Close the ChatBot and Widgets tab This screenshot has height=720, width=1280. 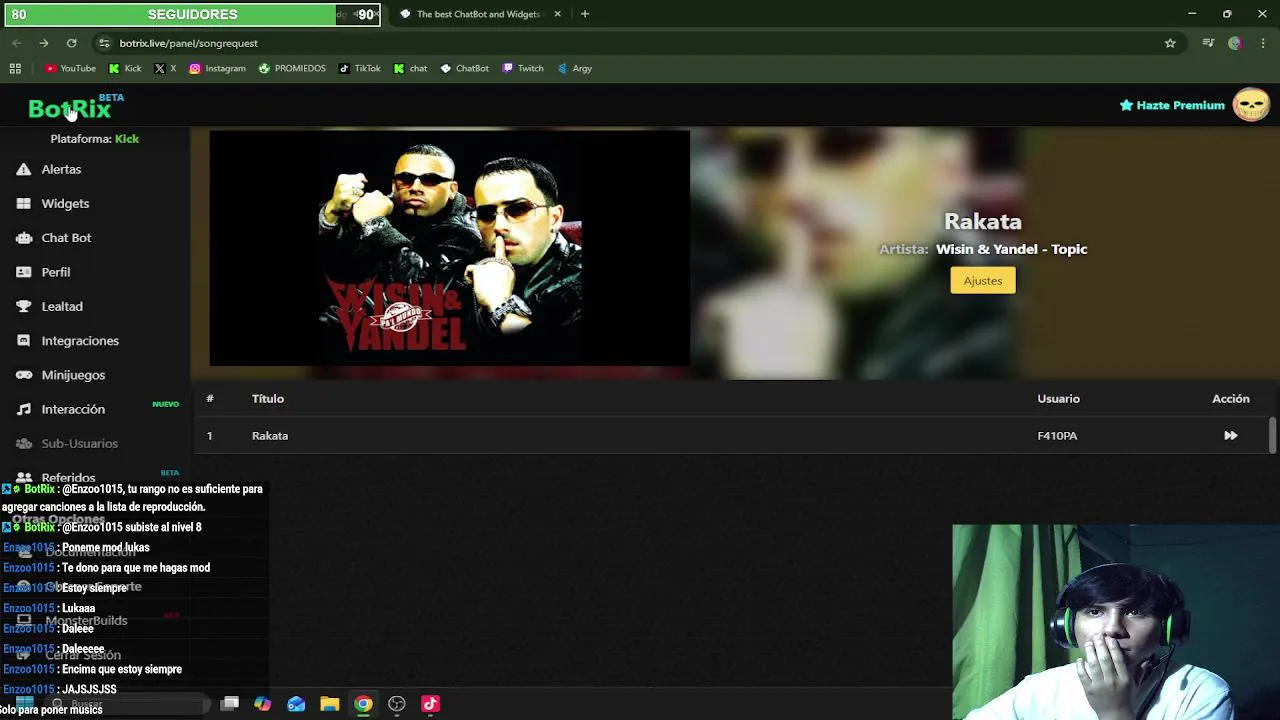click(557, 14)
